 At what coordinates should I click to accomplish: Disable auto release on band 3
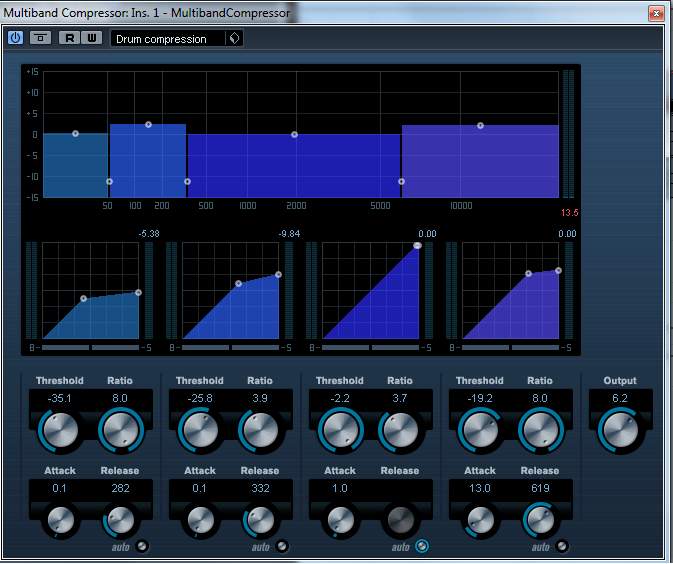[422, 546]
